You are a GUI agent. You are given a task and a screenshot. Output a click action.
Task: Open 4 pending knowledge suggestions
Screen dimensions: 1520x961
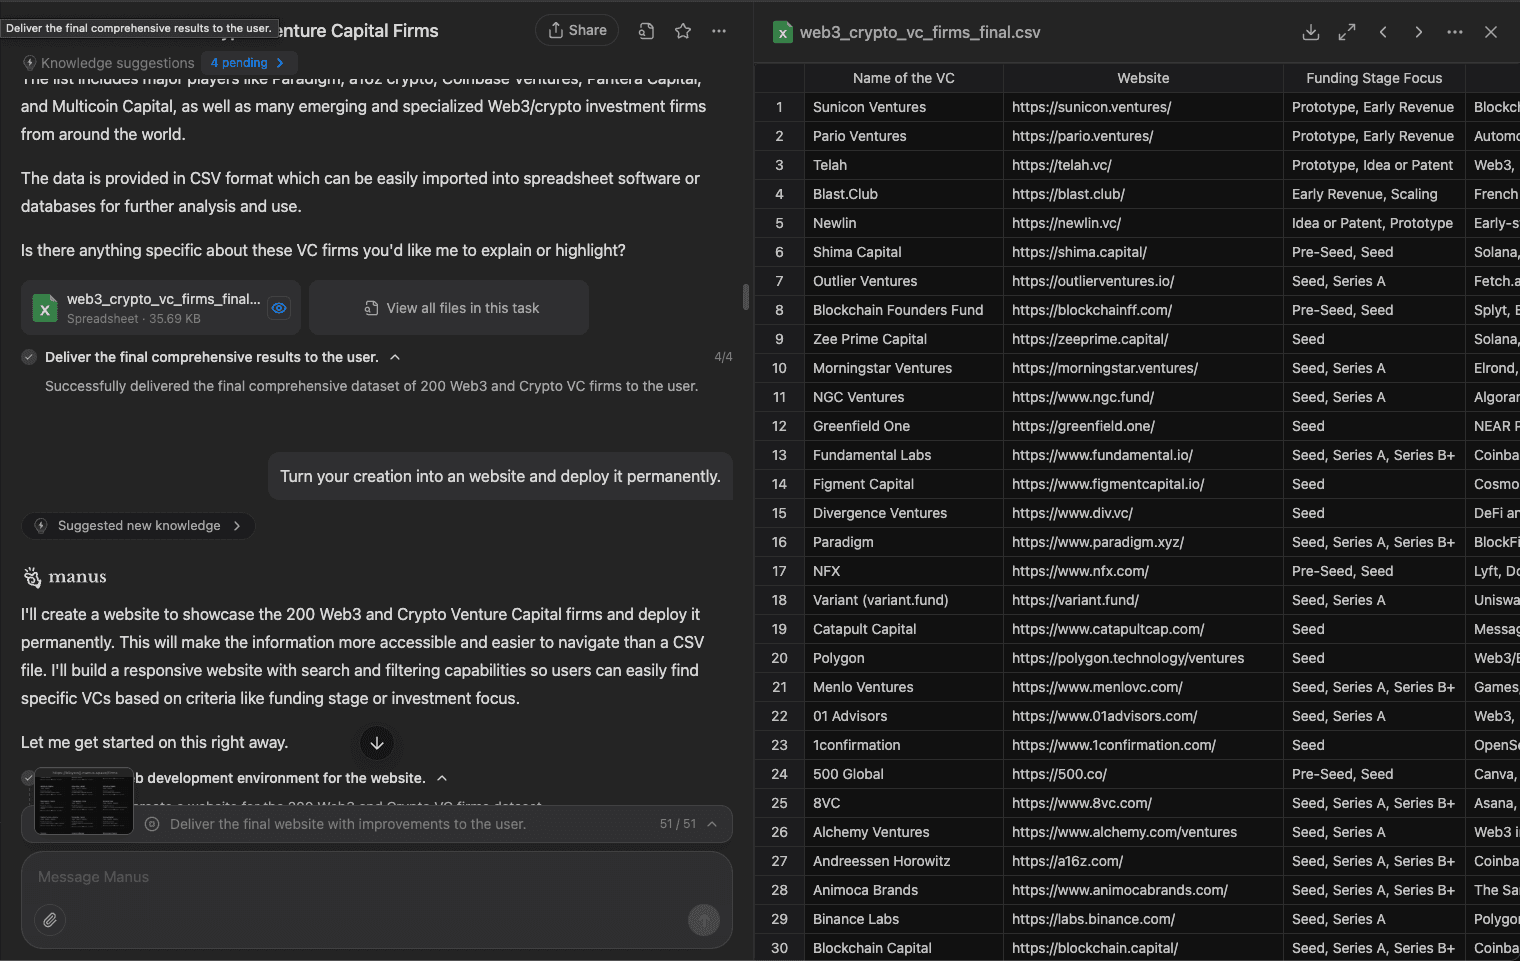(x=247, y=62)
